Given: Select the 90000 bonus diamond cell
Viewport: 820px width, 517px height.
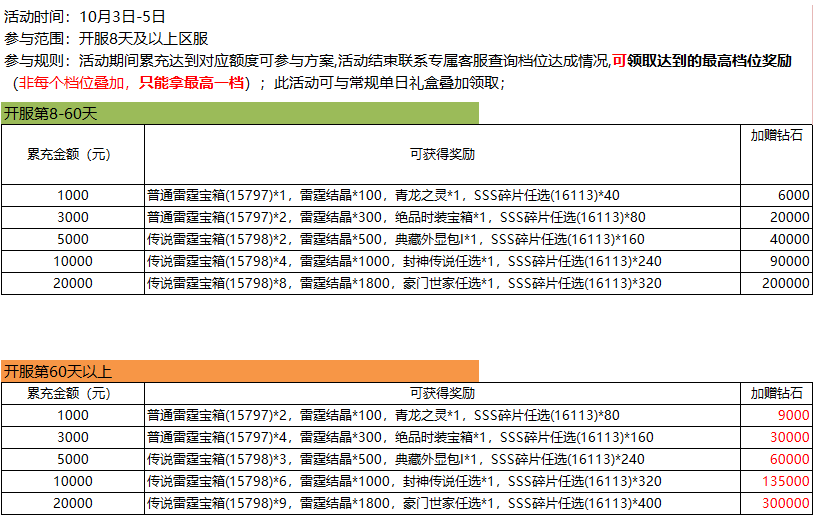Looking at the screenshot, I should coord(776,262).
